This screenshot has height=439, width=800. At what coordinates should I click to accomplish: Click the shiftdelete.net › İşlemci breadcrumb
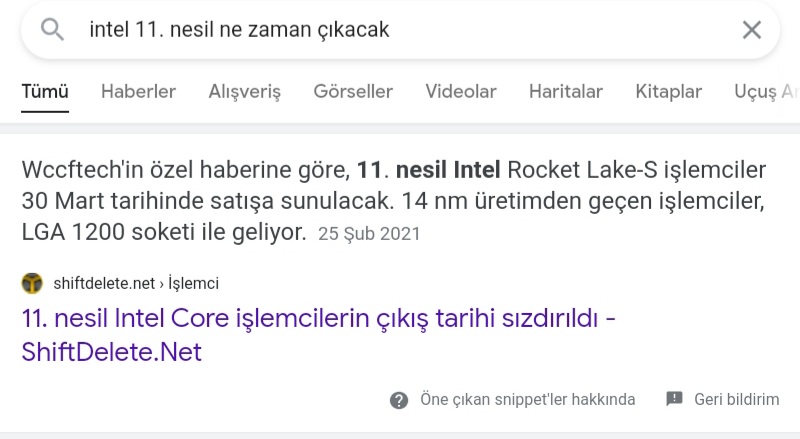click(136, 284)
